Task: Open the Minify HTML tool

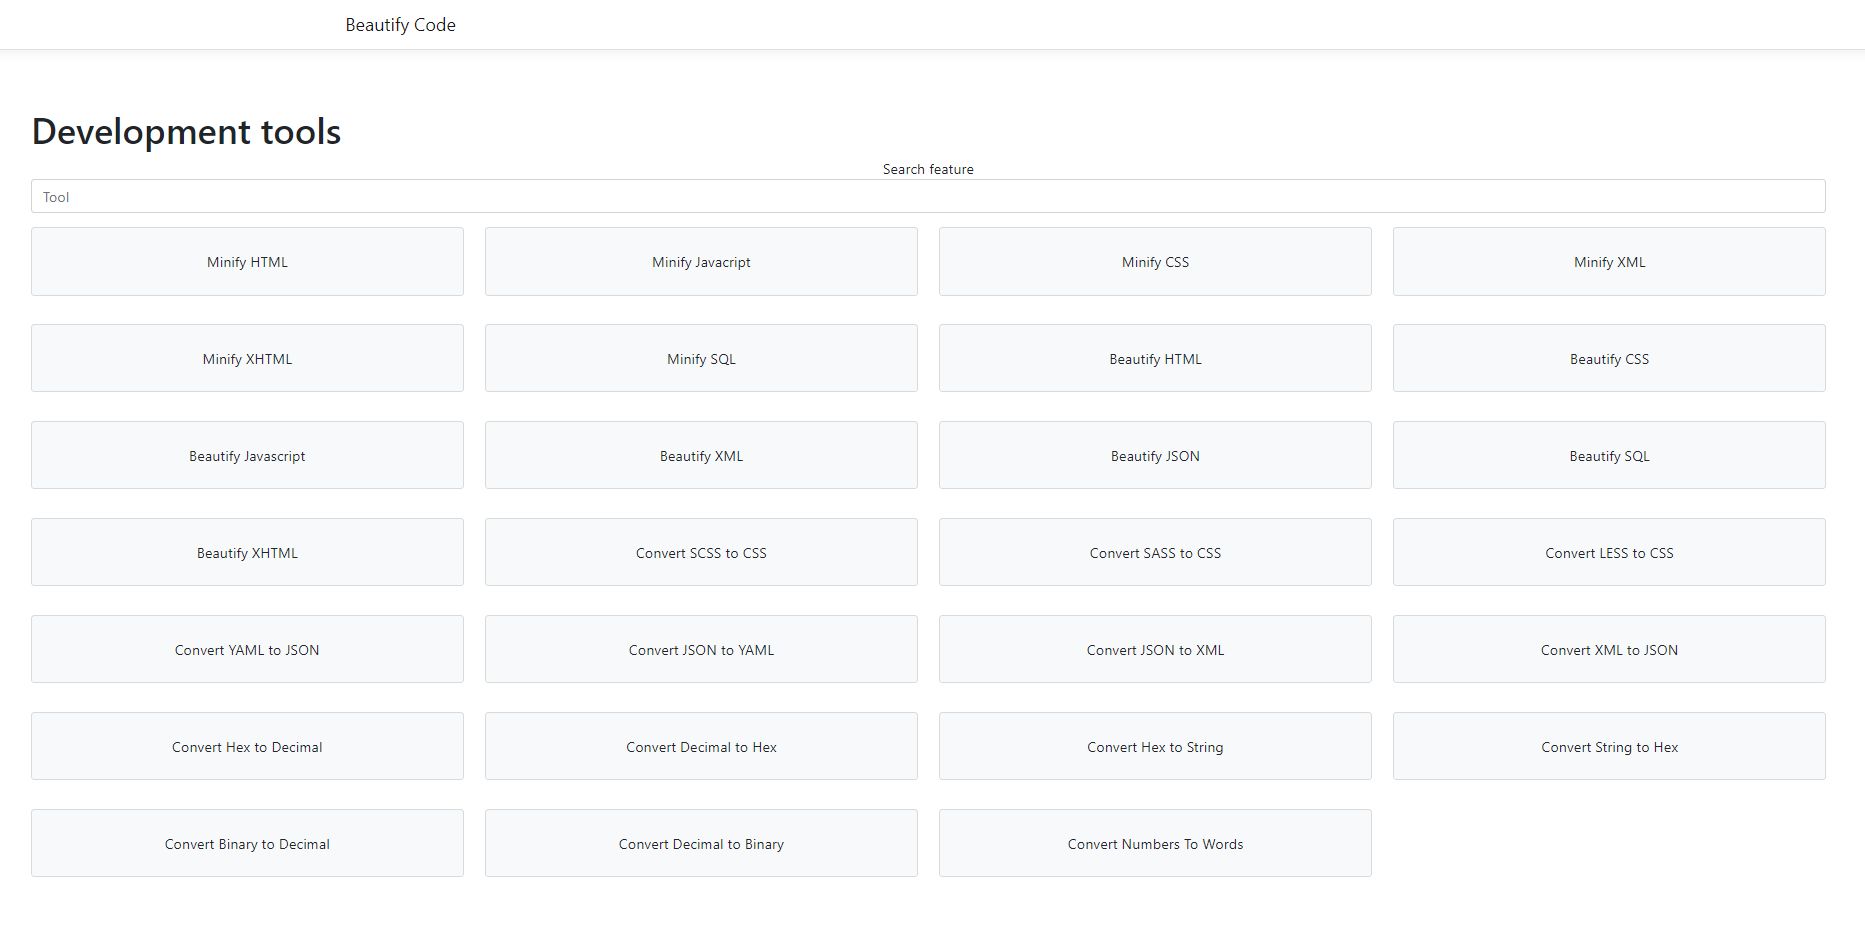Action: 246,261
